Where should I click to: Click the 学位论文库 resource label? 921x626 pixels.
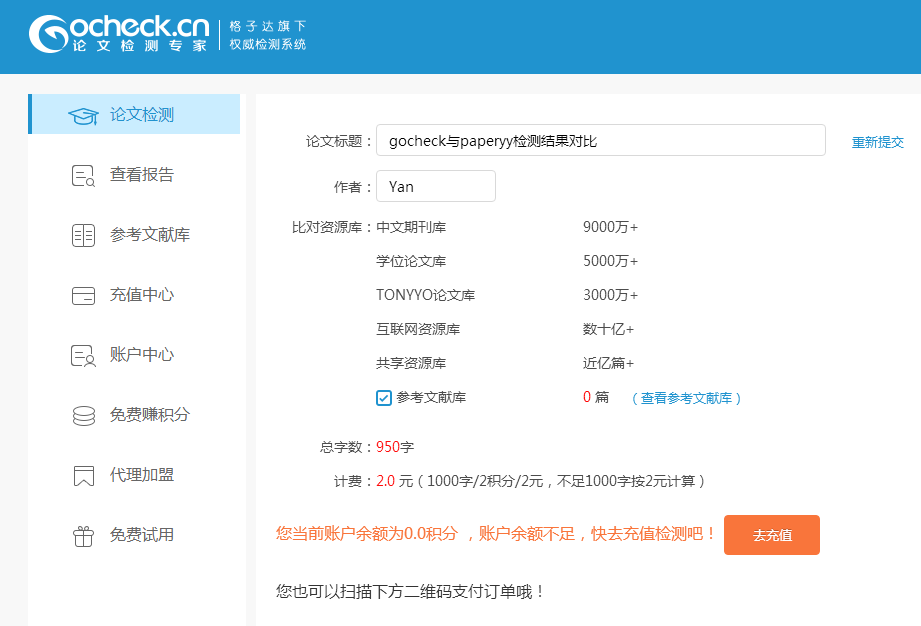click(411, 261)
